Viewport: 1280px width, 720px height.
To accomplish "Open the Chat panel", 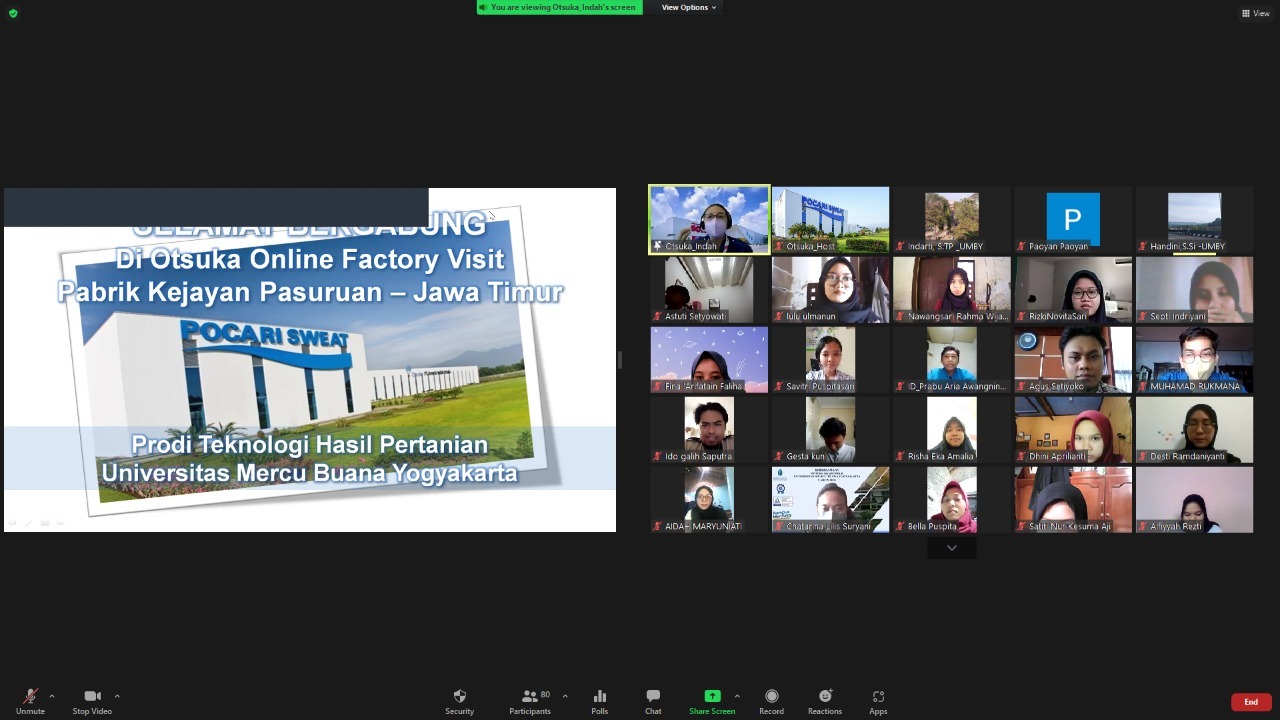I will click(x=653, y=701).
